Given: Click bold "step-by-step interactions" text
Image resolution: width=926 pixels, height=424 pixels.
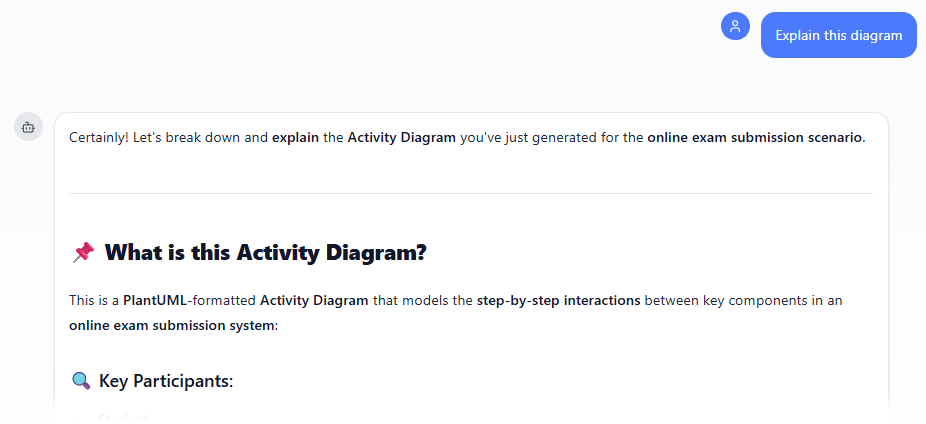Looking at the screenshot, I should pyautogui.click(x=558, y=299).
